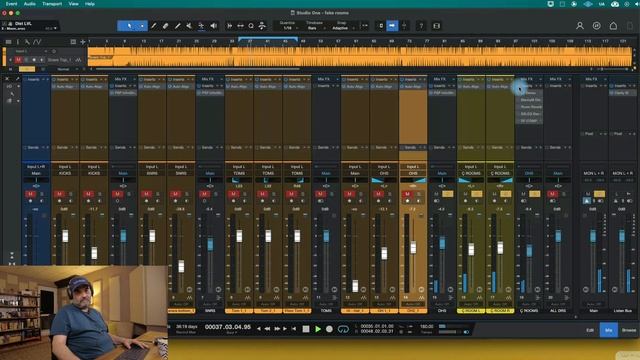The width and height of the screenshot is (640, 360).
Task: Open the user account icon
Action: pos(580,26)
